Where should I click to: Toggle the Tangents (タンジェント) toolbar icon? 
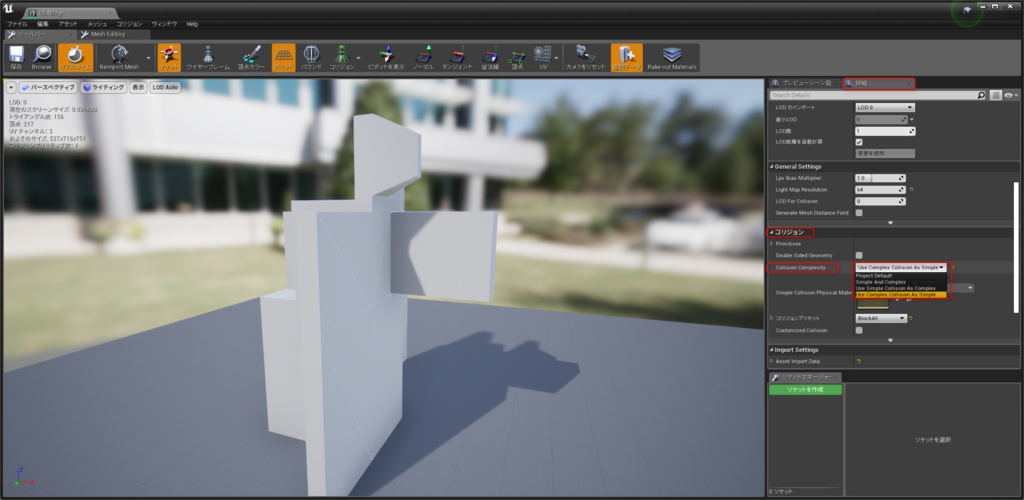457,57
